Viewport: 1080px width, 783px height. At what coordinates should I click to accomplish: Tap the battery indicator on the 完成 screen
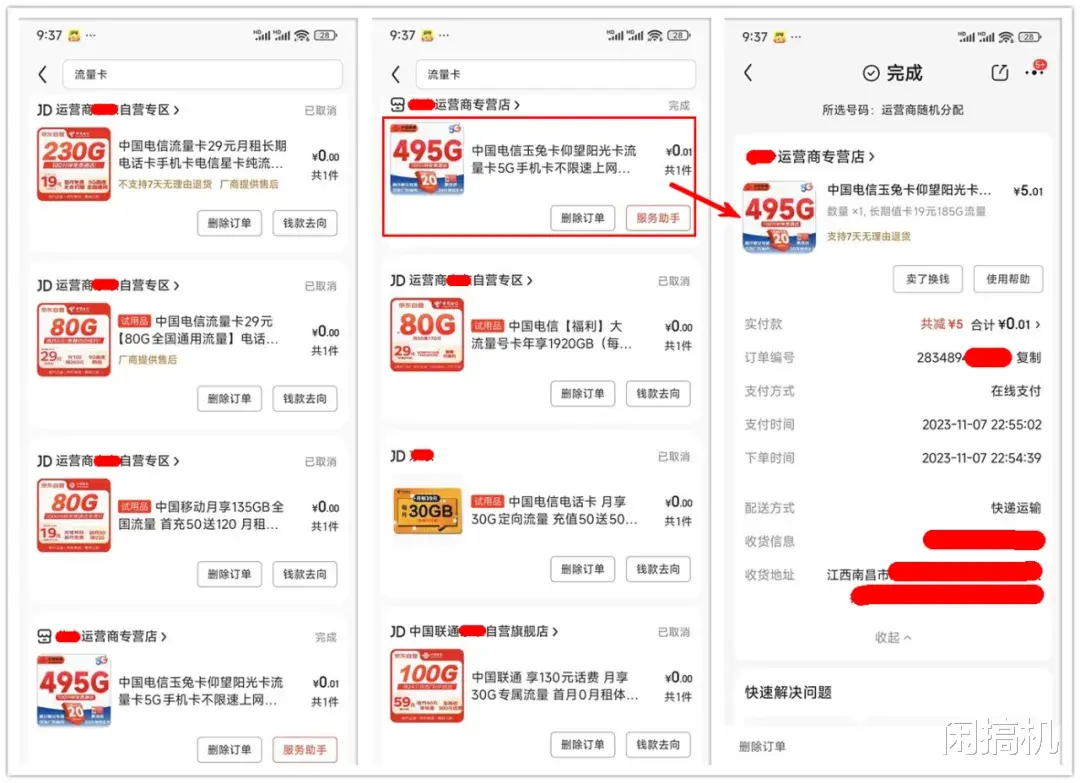(x=1029, y=37)
